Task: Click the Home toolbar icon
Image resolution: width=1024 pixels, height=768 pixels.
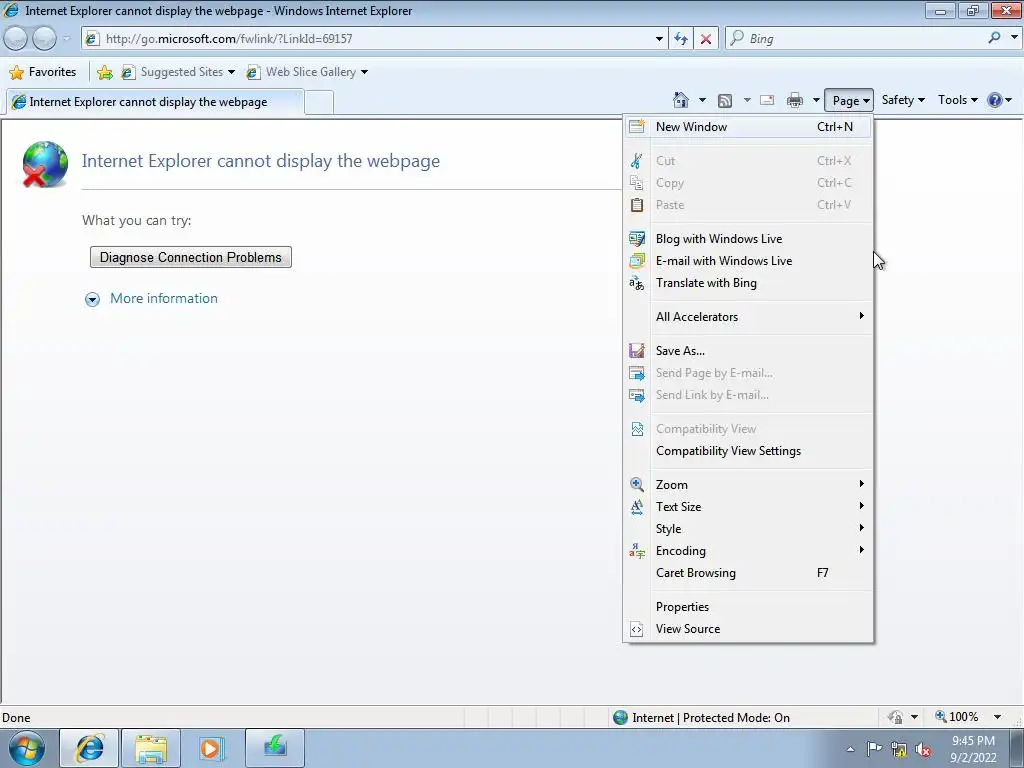Action: tap(680, 100)
